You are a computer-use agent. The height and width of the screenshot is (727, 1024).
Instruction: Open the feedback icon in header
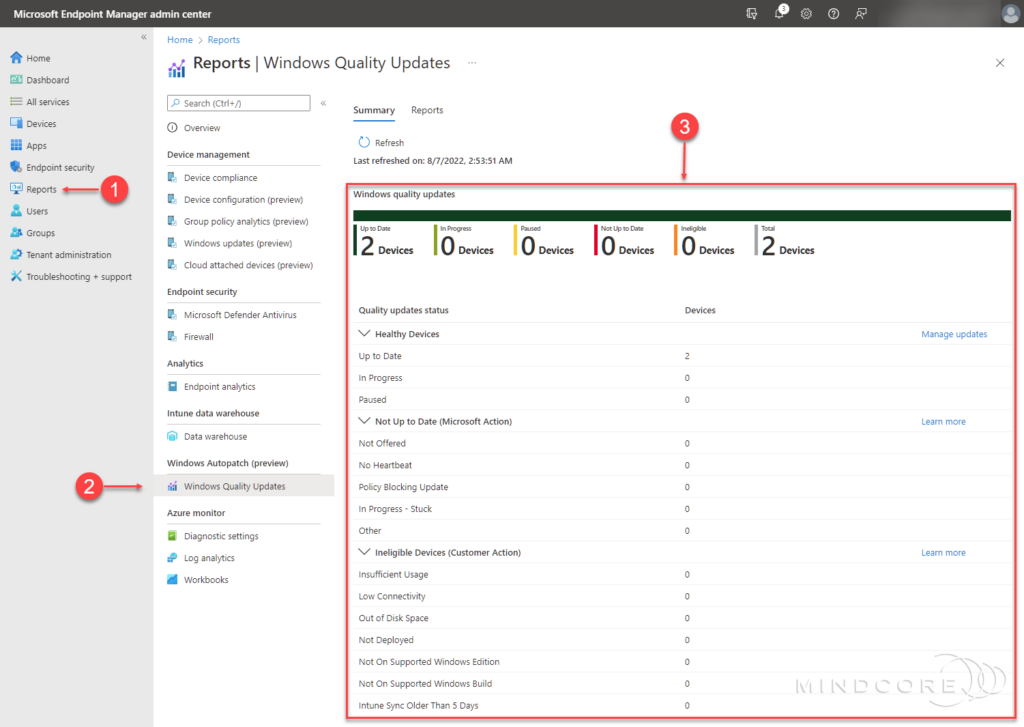pos(860,14)
